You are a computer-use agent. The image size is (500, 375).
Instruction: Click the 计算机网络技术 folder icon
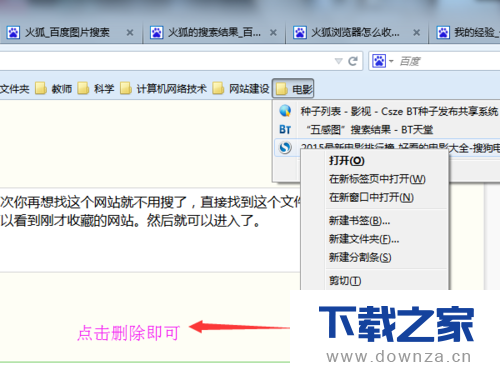click(x=125, y=88)
